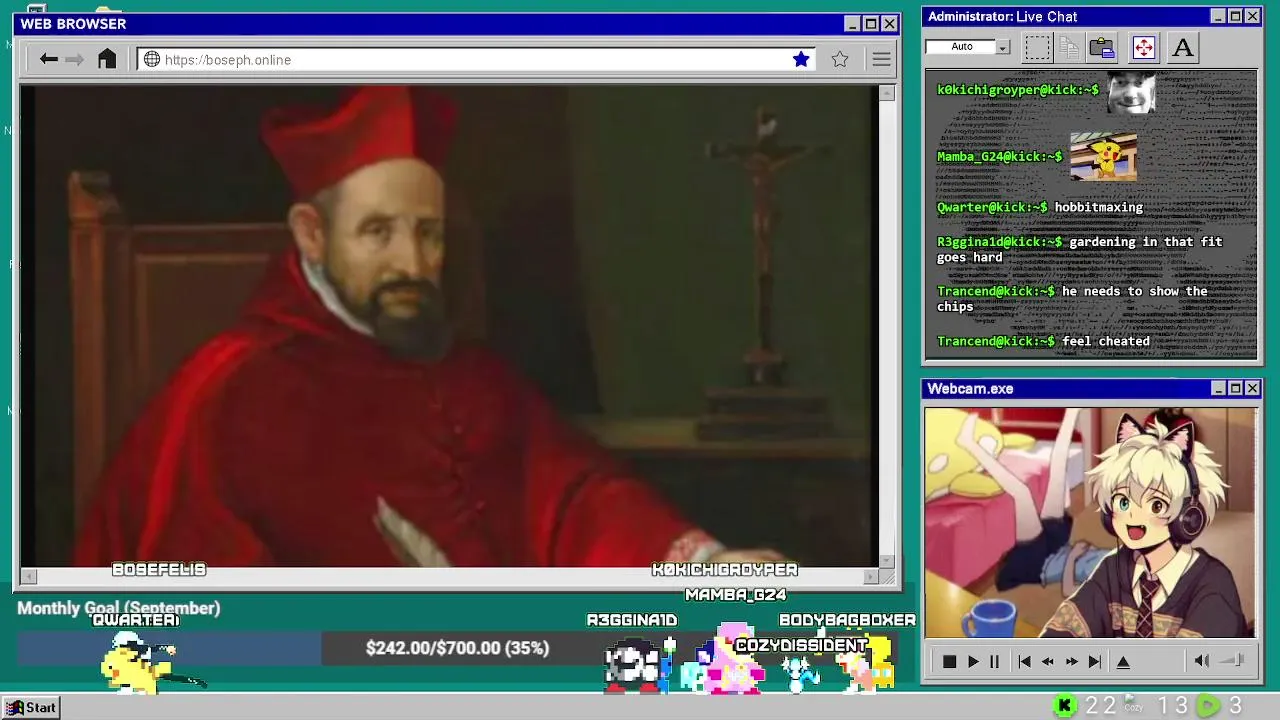Click the browser horizontal scrollbar right arrow
Screen dimensions: 1280x720
click(871, 576)
